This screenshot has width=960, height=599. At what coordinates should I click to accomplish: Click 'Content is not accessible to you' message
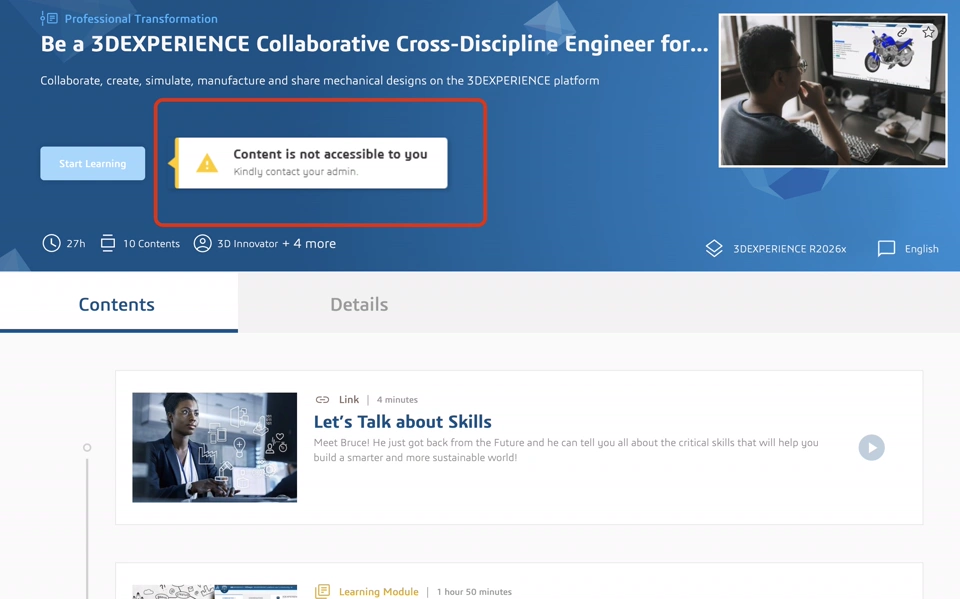coord(330,154)
